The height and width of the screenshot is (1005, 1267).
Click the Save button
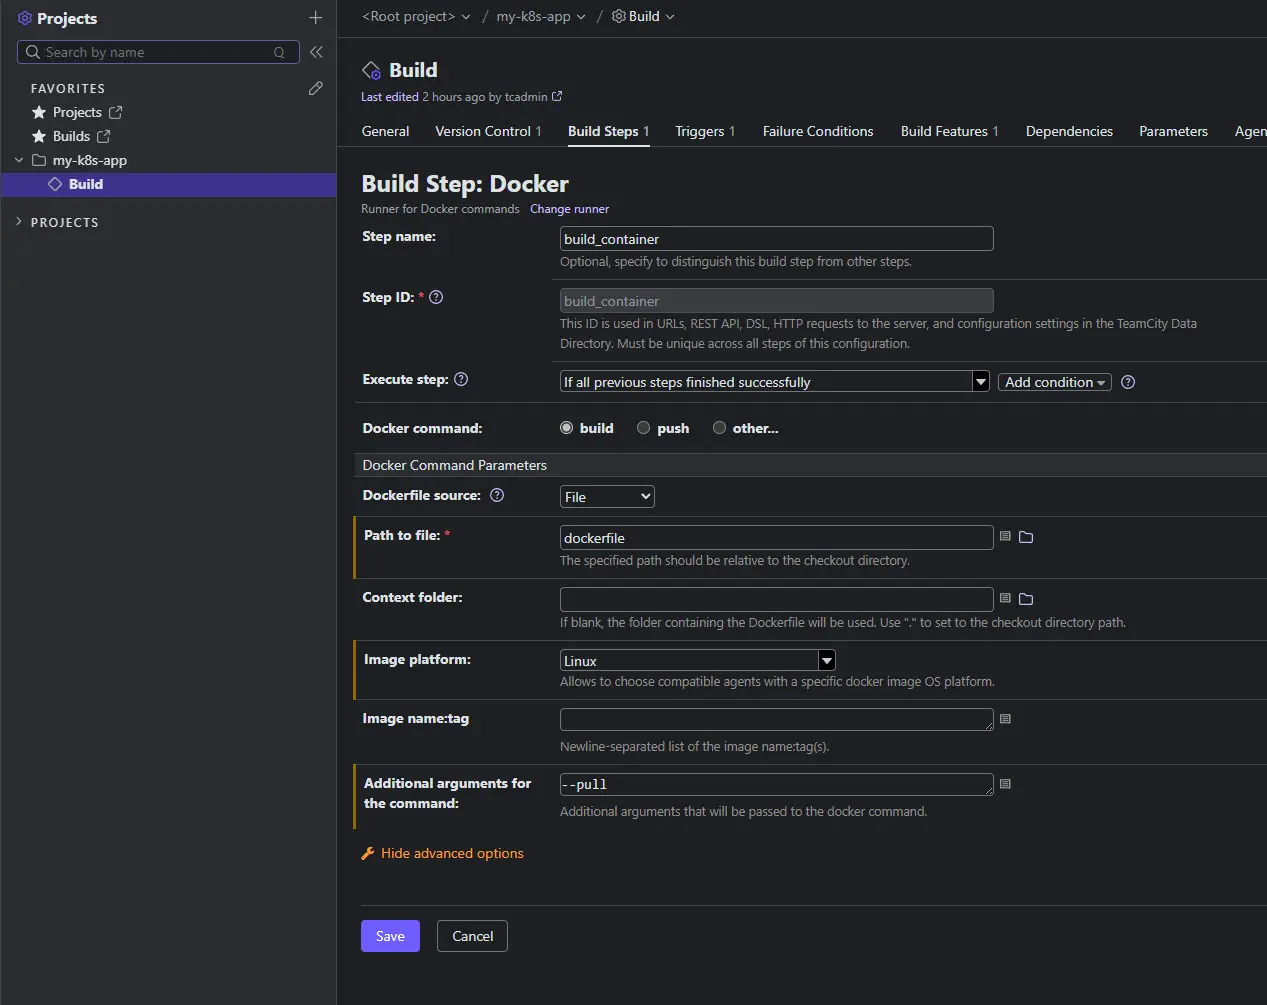pyautogui.click(x=390, y=936)
